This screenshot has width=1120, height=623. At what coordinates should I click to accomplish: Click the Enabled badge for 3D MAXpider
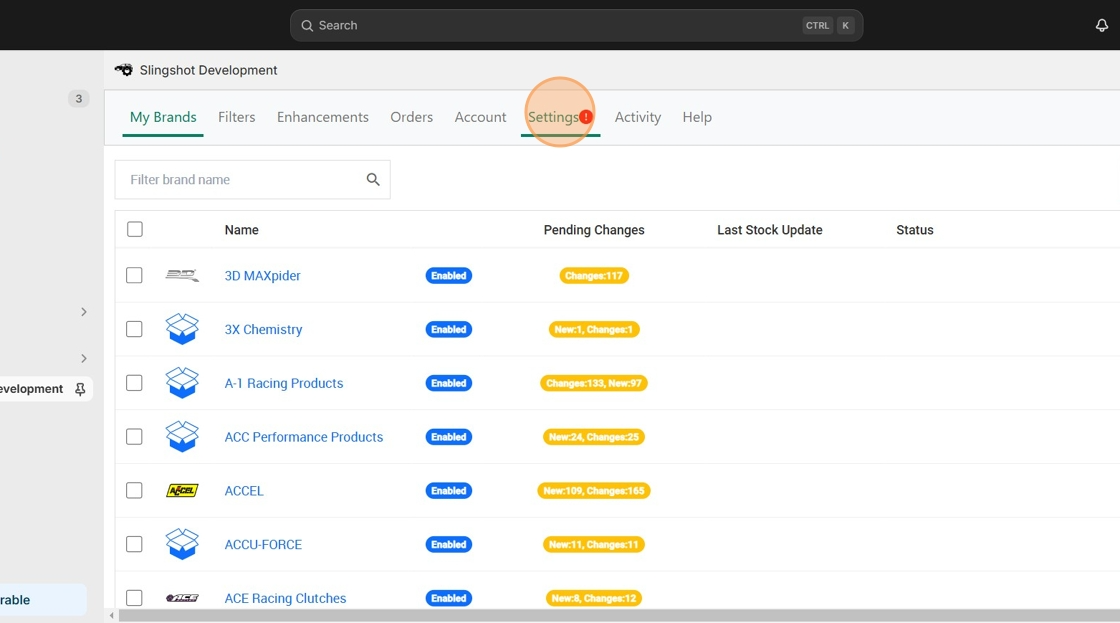(449, 276)
